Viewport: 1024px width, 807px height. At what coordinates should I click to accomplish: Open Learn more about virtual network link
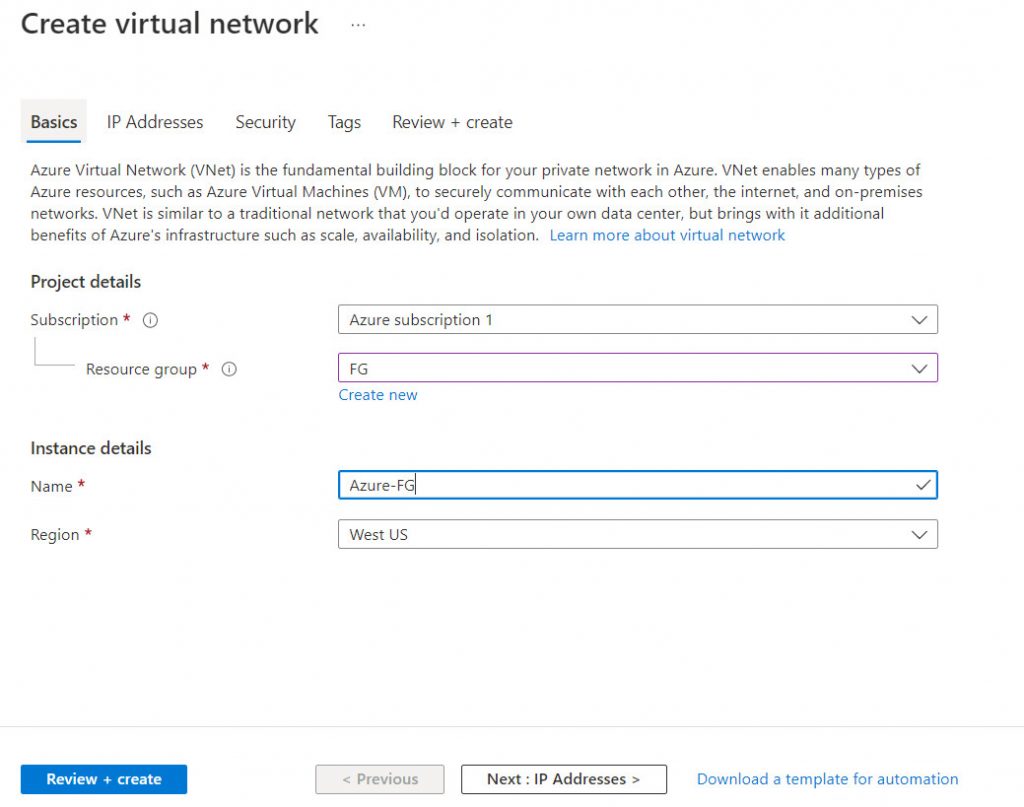point(667,235)
